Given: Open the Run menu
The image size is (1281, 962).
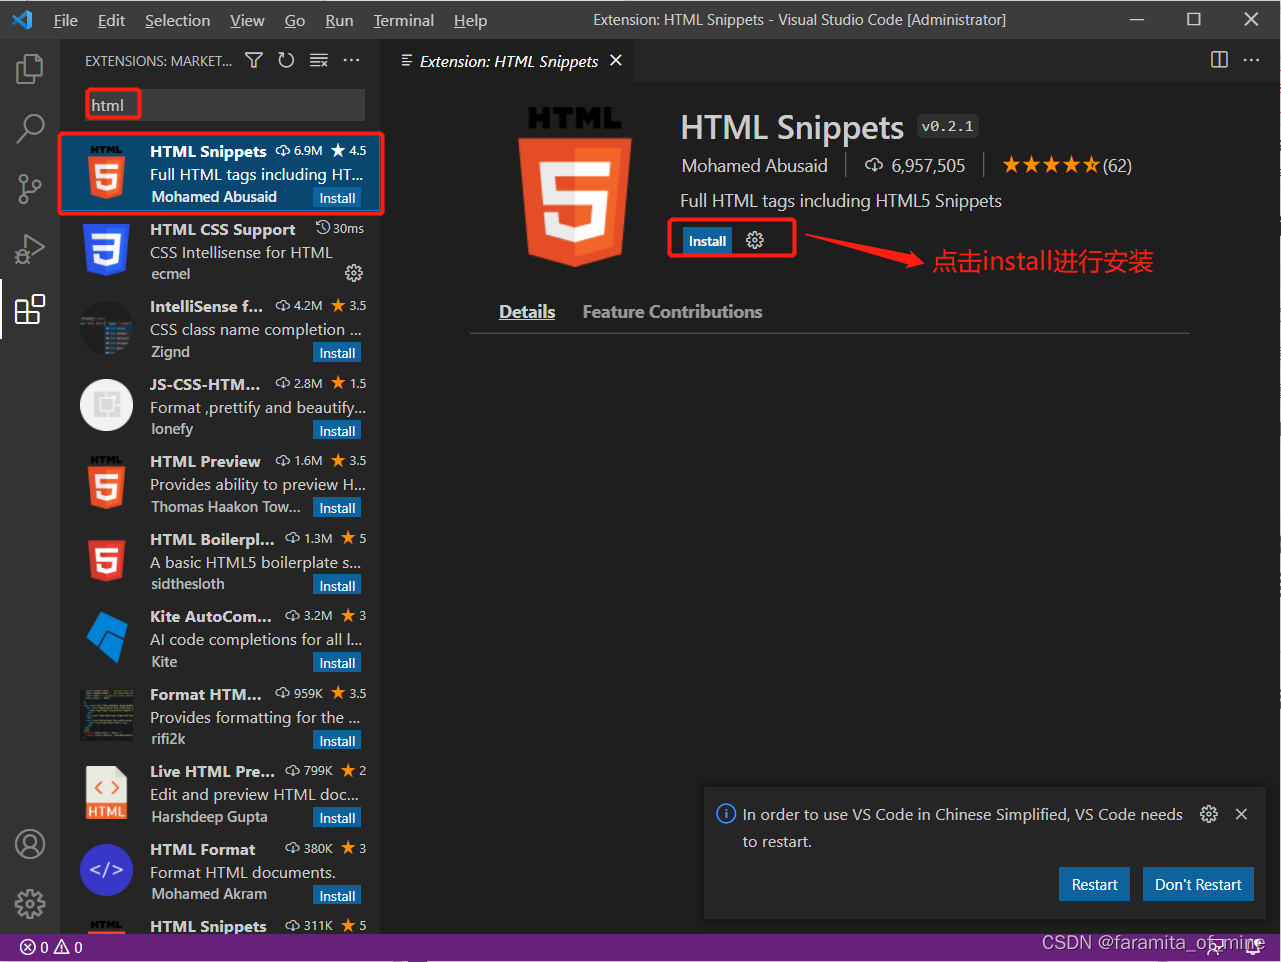Looking at the screenshot, I should pos(339,20).
